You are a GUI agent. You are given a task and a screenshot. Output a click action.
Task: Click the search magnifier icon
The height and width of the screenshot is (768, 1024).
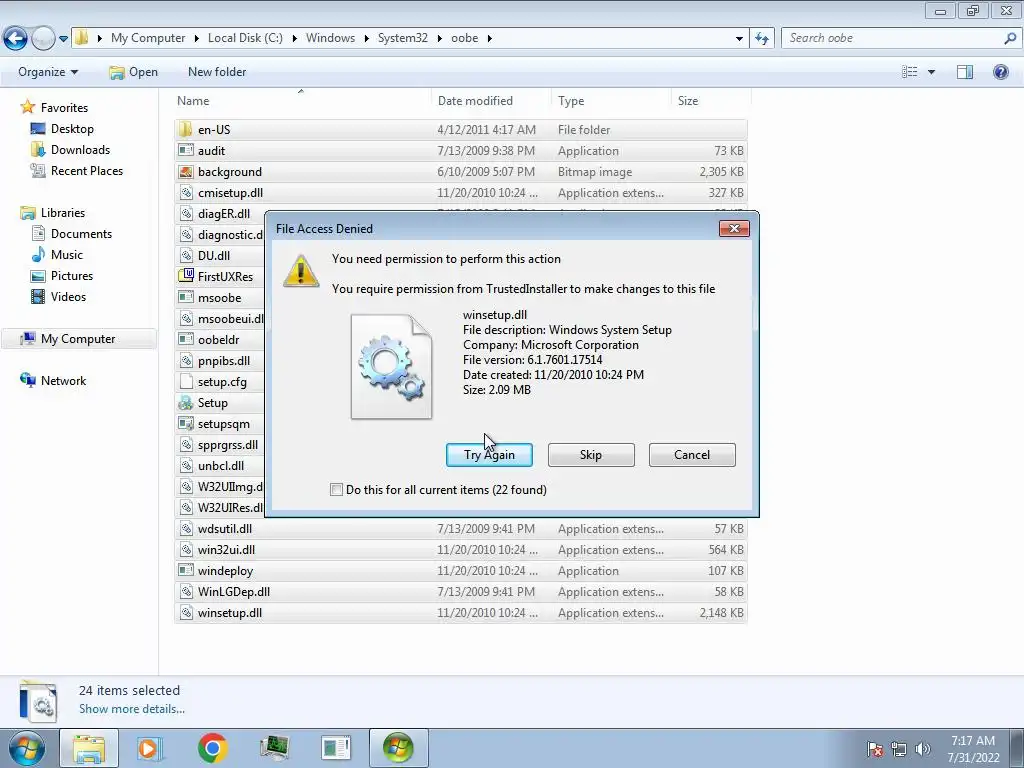click(1010, 38)
